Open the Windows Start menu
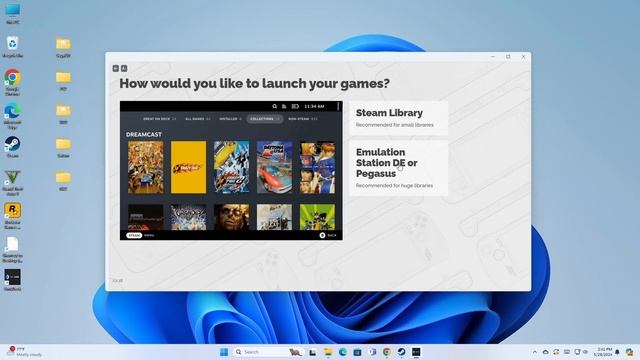Viewport: 640px width, 360px height. (x=224, y=352)
